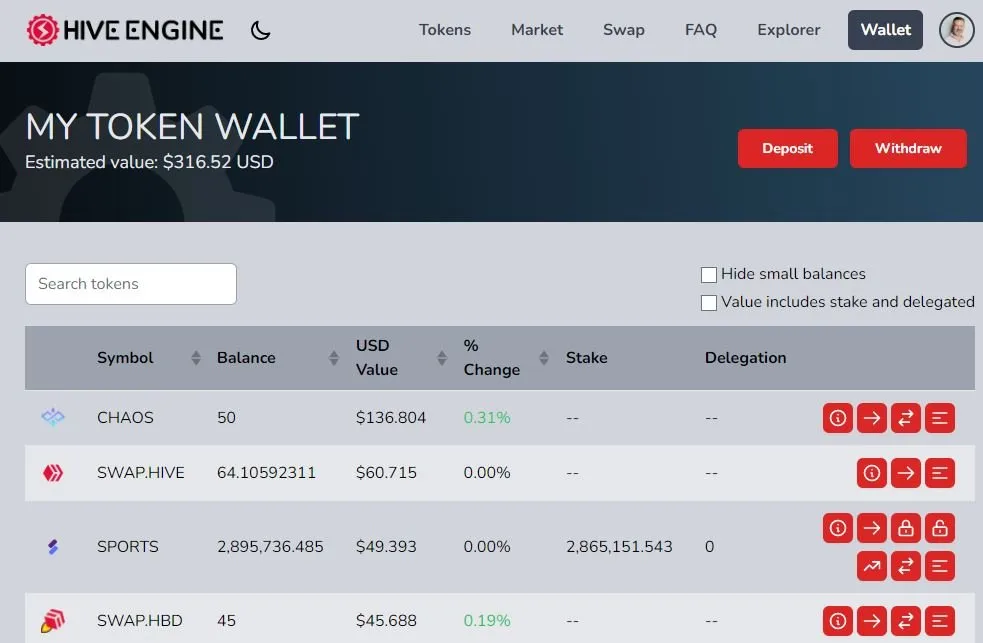
Task: Send SPORTS tokens arrow icon
Action: click(871, 528)
